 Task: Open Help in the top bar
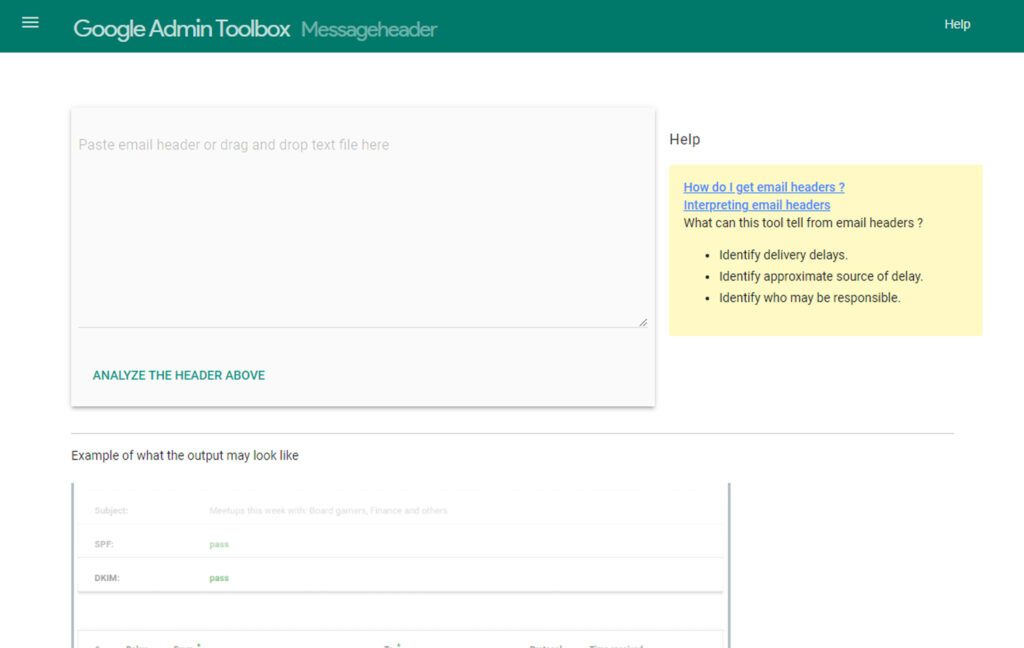(x=957, y=24)
